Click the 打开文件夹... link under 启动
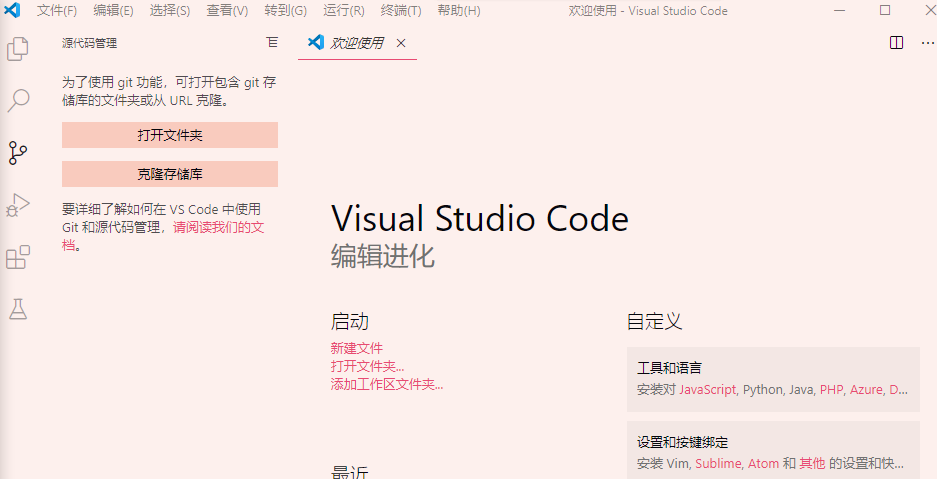 [x=368, y=366]
